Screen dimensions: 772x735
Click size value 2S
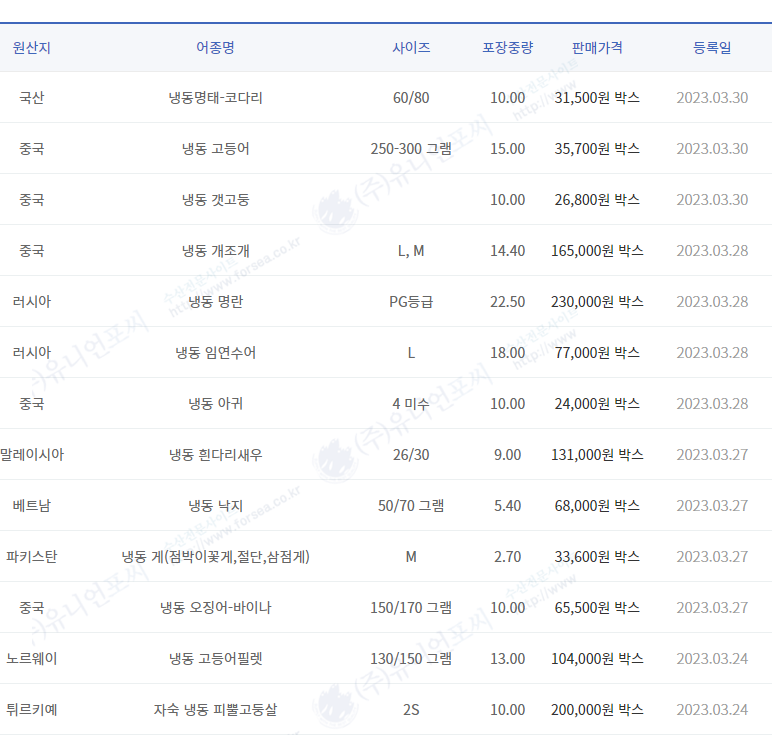point(411,710)
